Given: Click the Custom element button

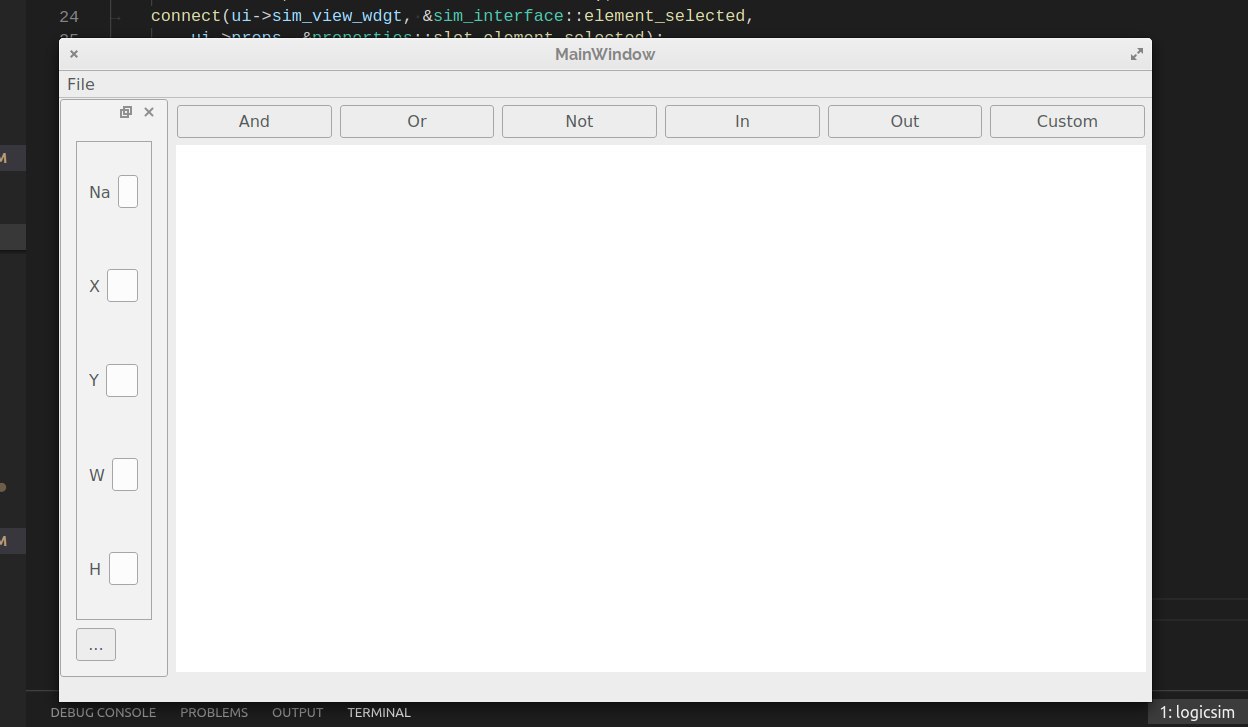Looking at the screenshot, I should coord(1067,121).
